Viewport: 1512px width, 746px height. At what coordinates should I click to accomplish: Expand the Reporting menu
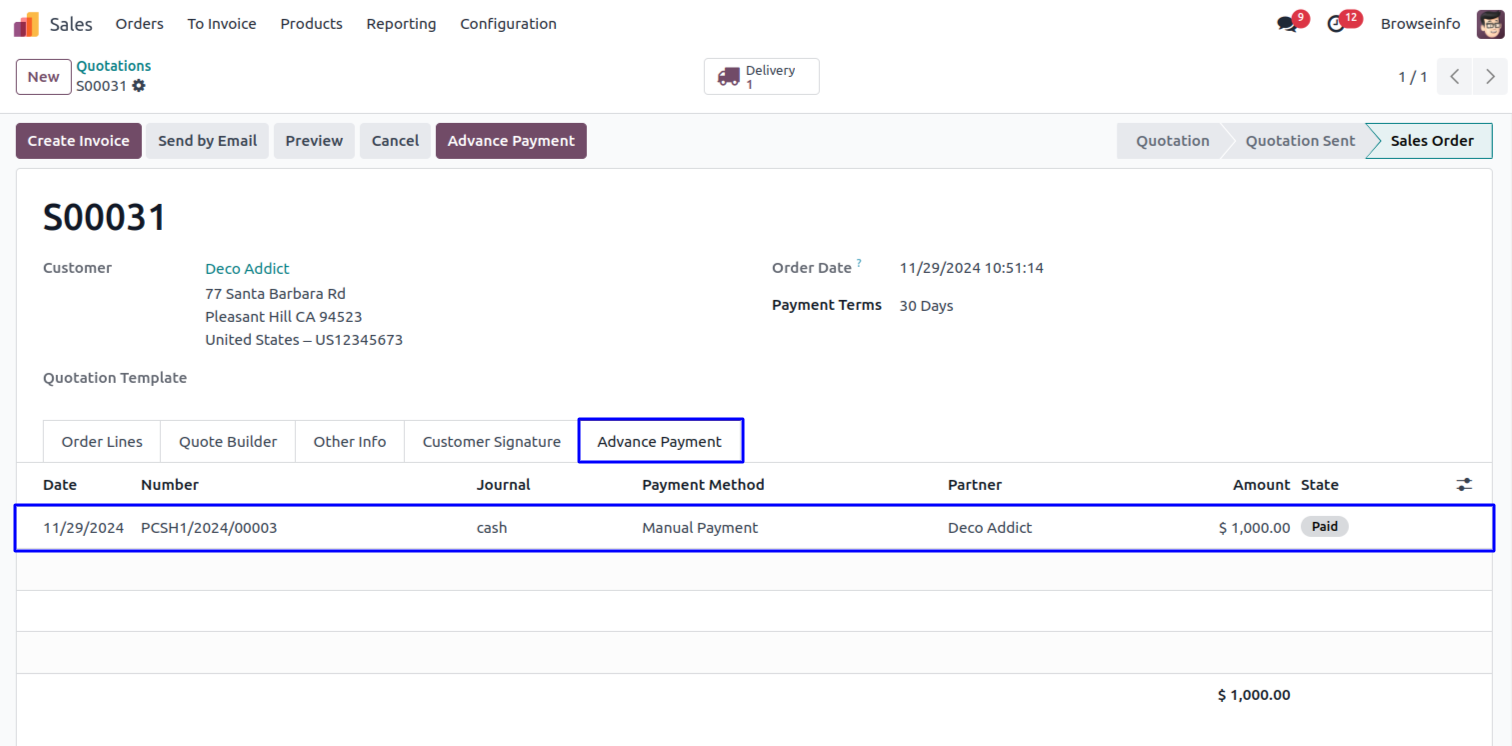[x=401, y=24]
